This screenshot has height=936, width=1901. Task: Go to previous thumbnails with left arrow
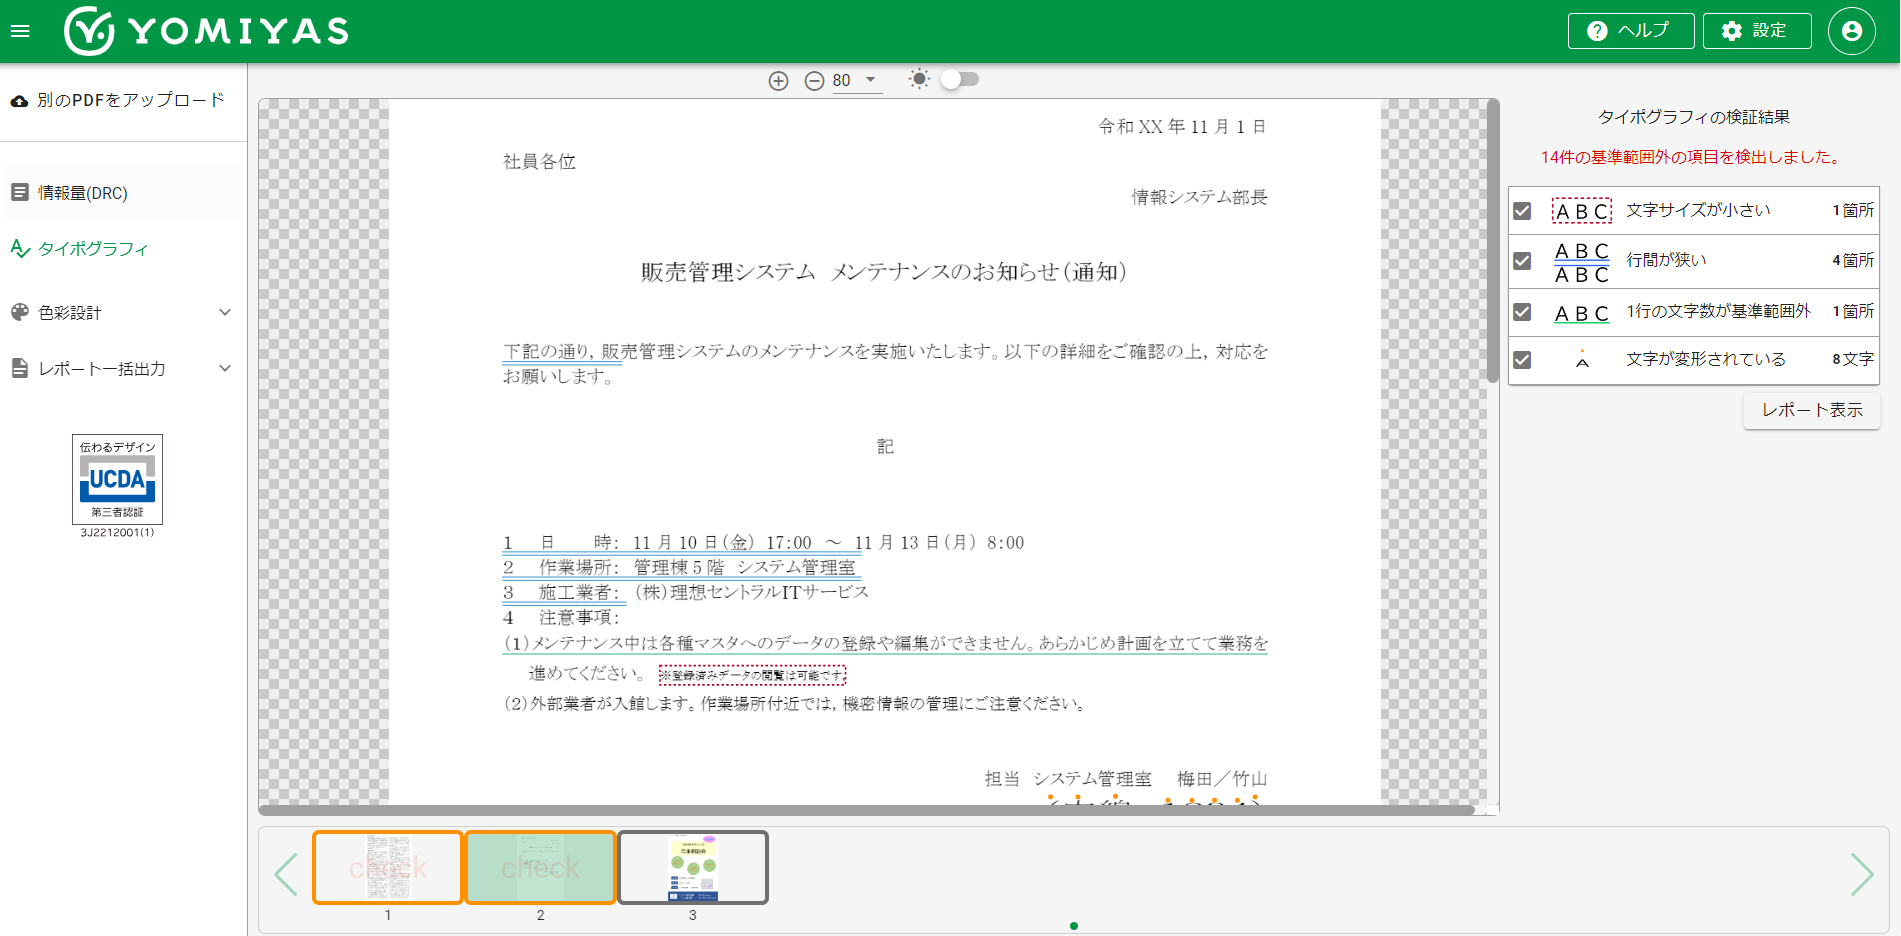[286, 874]
